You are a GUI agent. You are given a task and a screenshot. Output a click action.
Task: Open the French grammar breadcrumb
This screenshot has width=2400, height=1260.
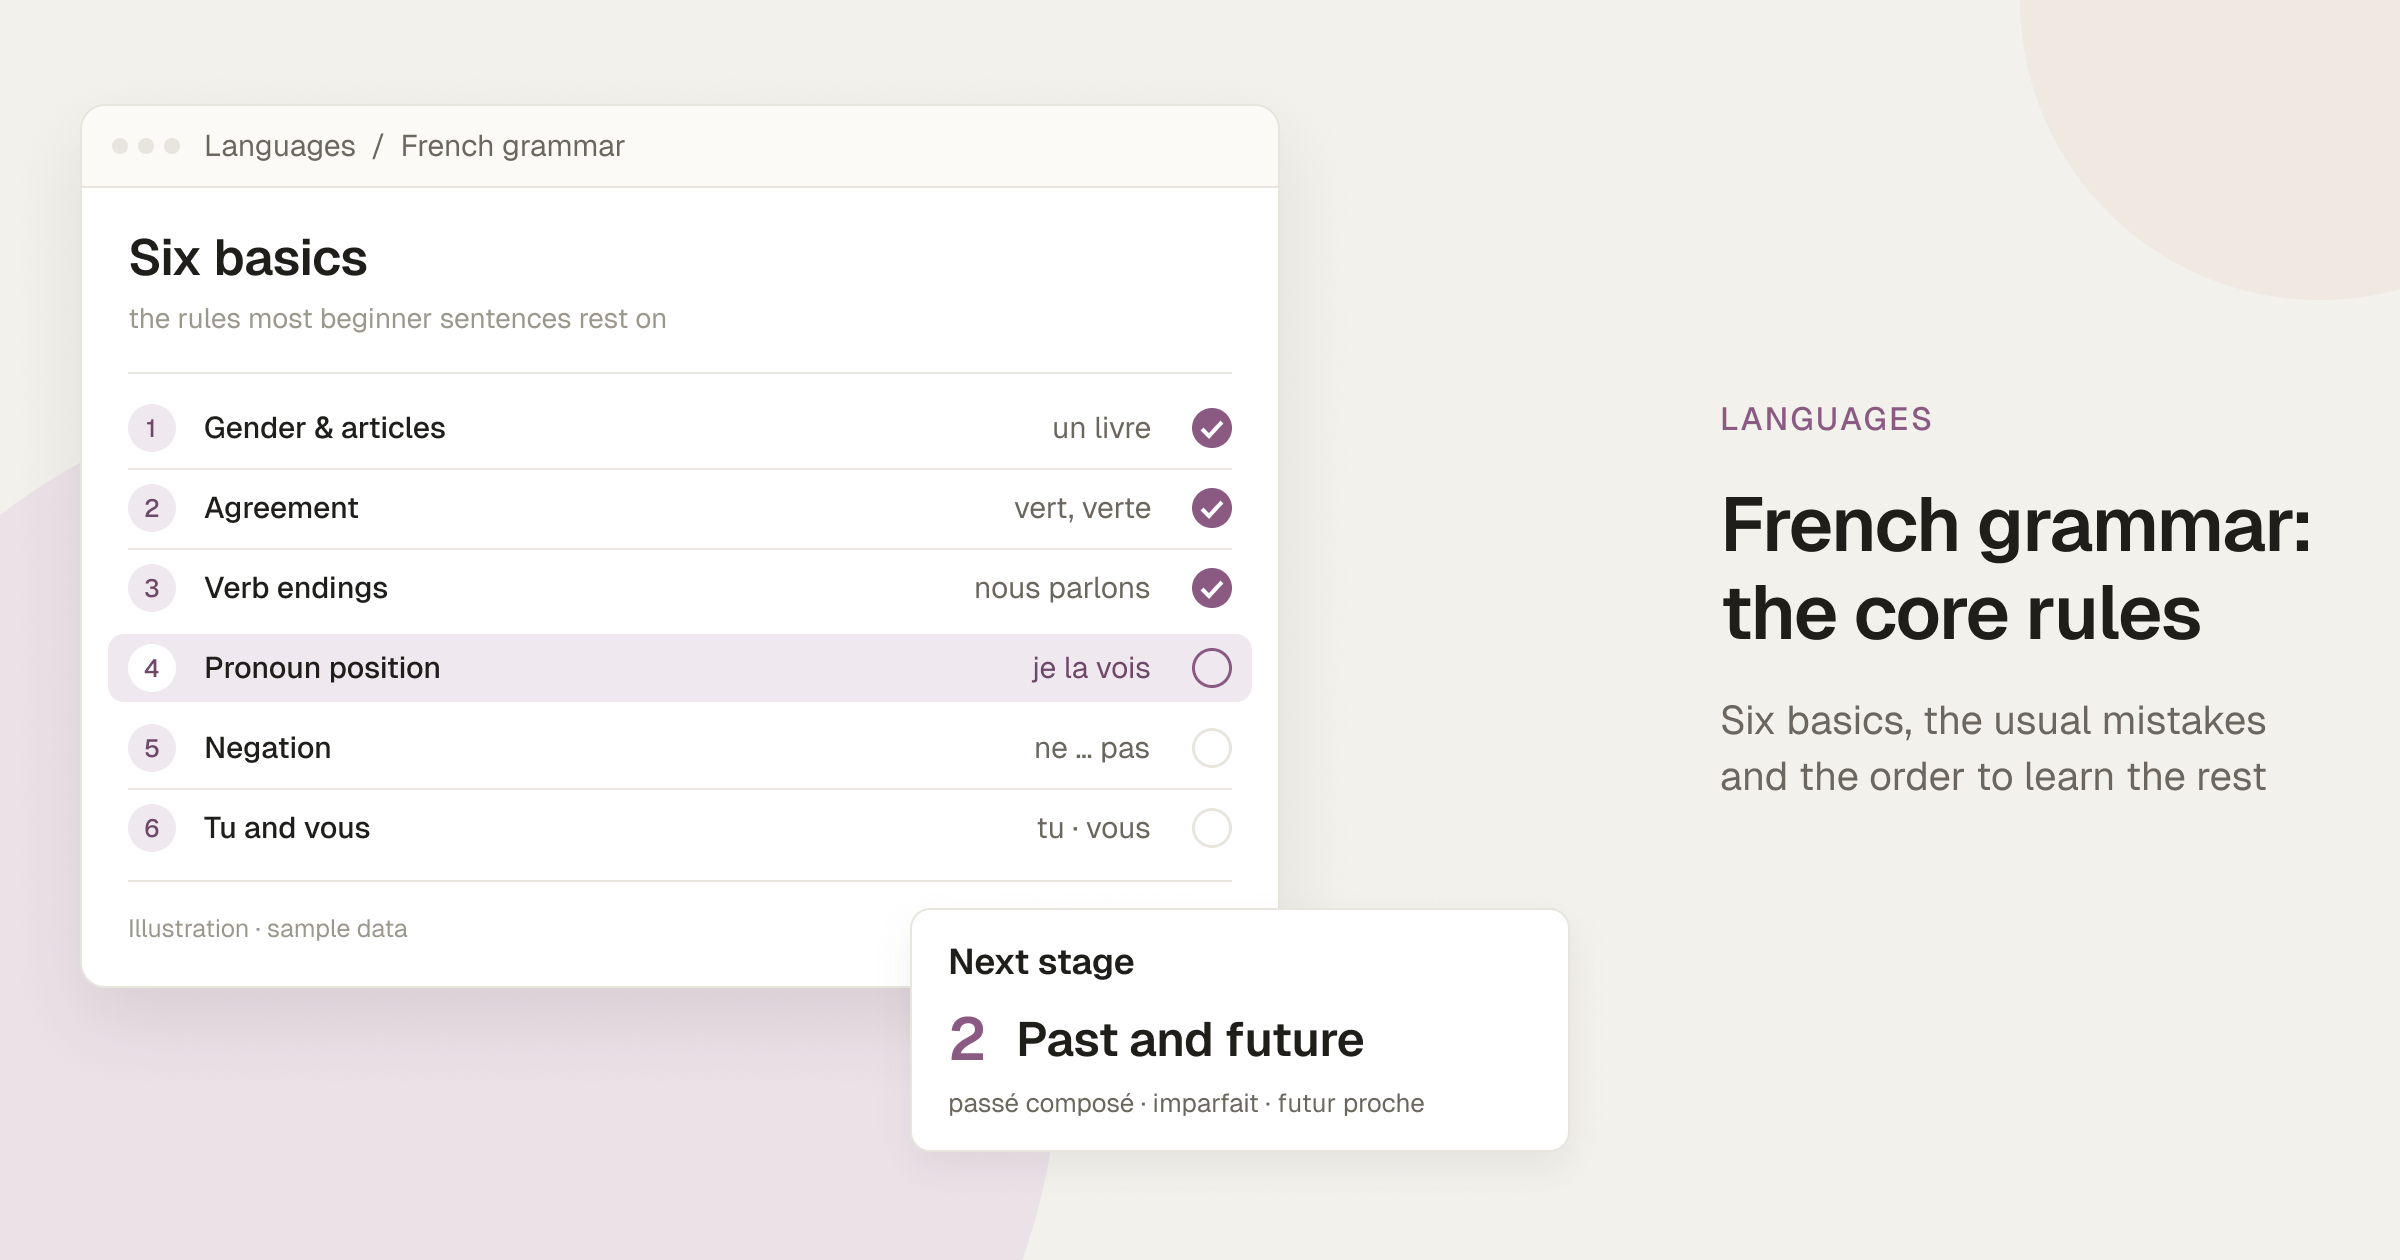pos(512,146)
